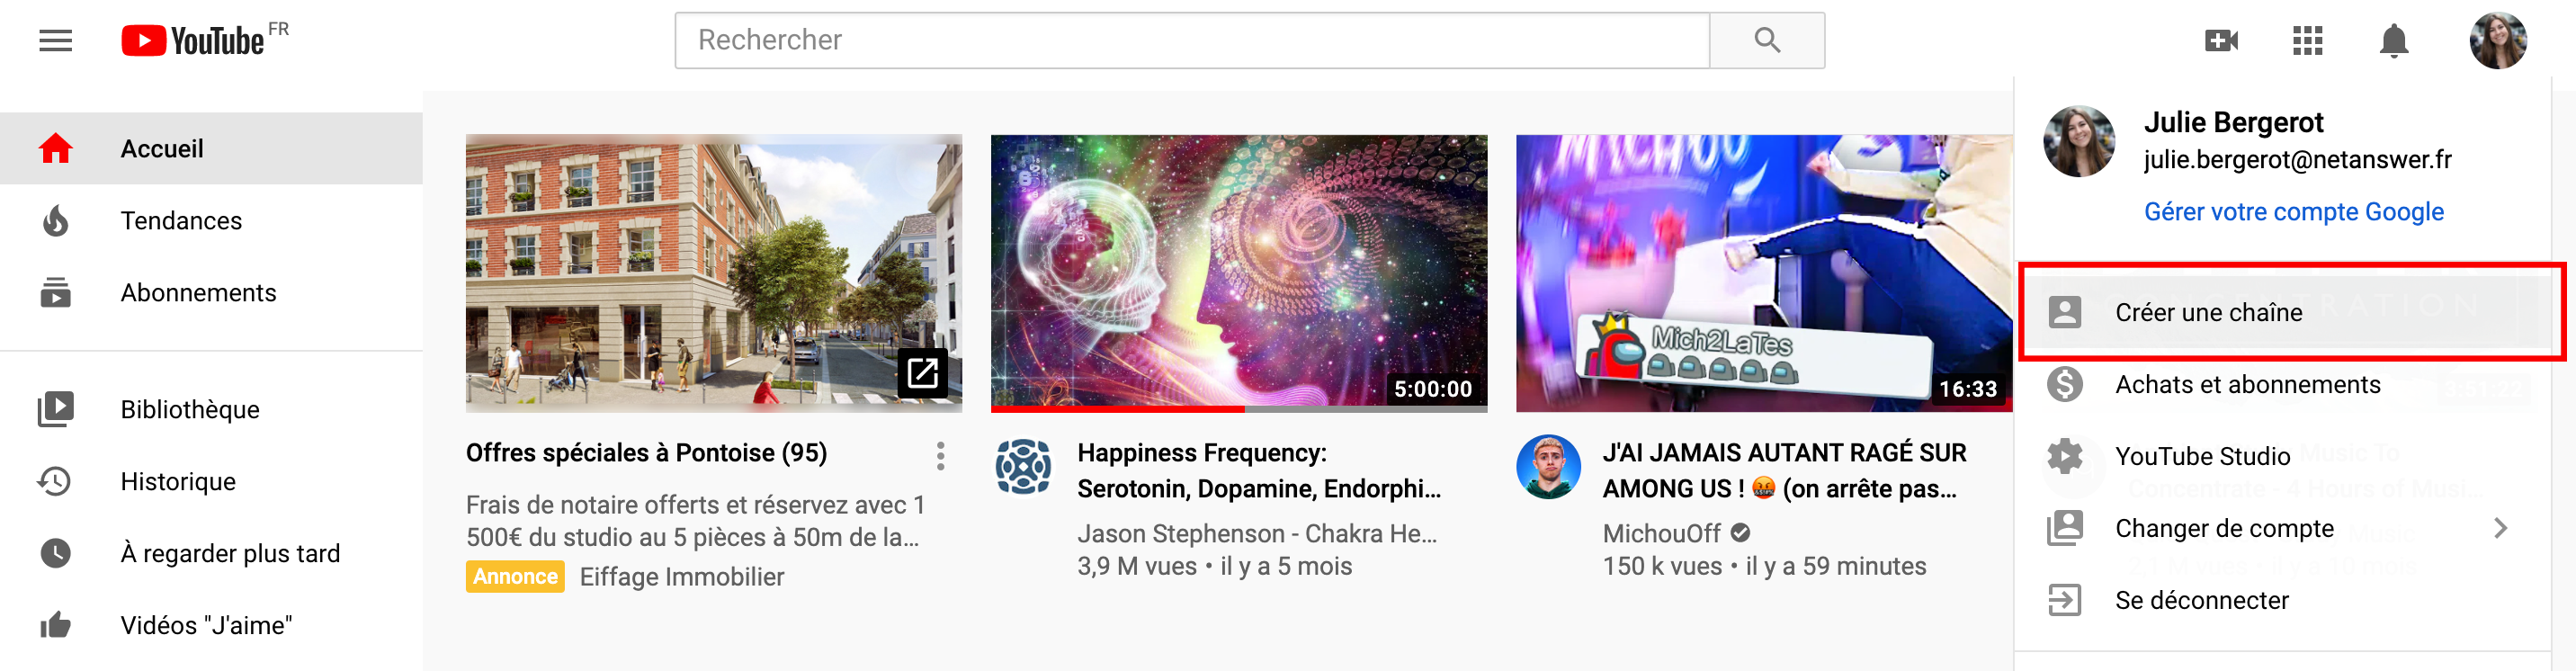Click the search magnifier button
Viewport: 2576px width, 671px height.
click(1767, 41)
